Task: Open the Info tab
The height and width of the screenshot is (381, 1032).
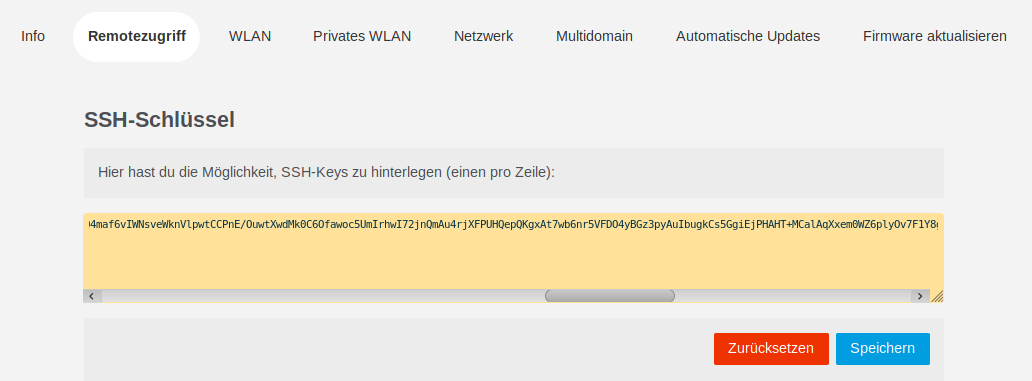Action: [x=33, y=36]
